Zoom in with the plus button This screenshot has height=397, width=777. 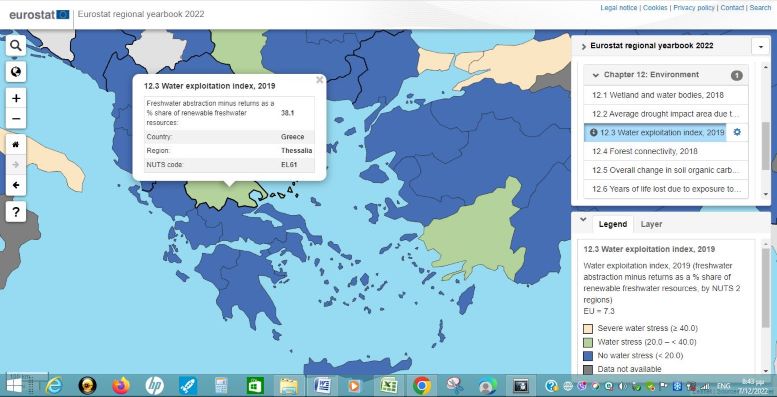[x=16, y=98]
